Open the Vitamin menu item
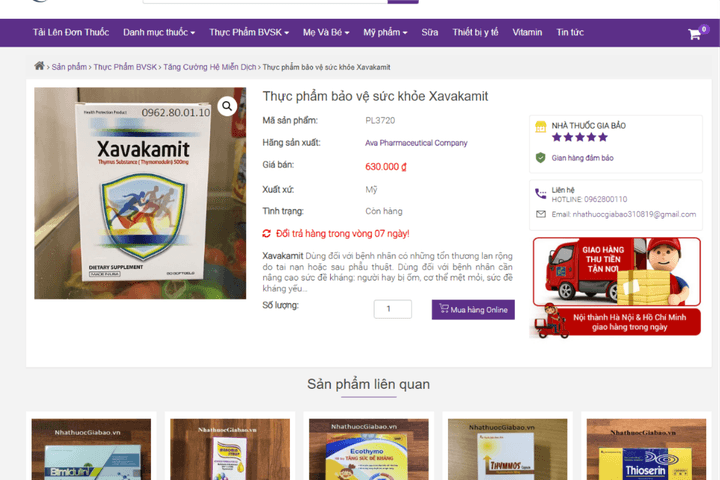 527,33
